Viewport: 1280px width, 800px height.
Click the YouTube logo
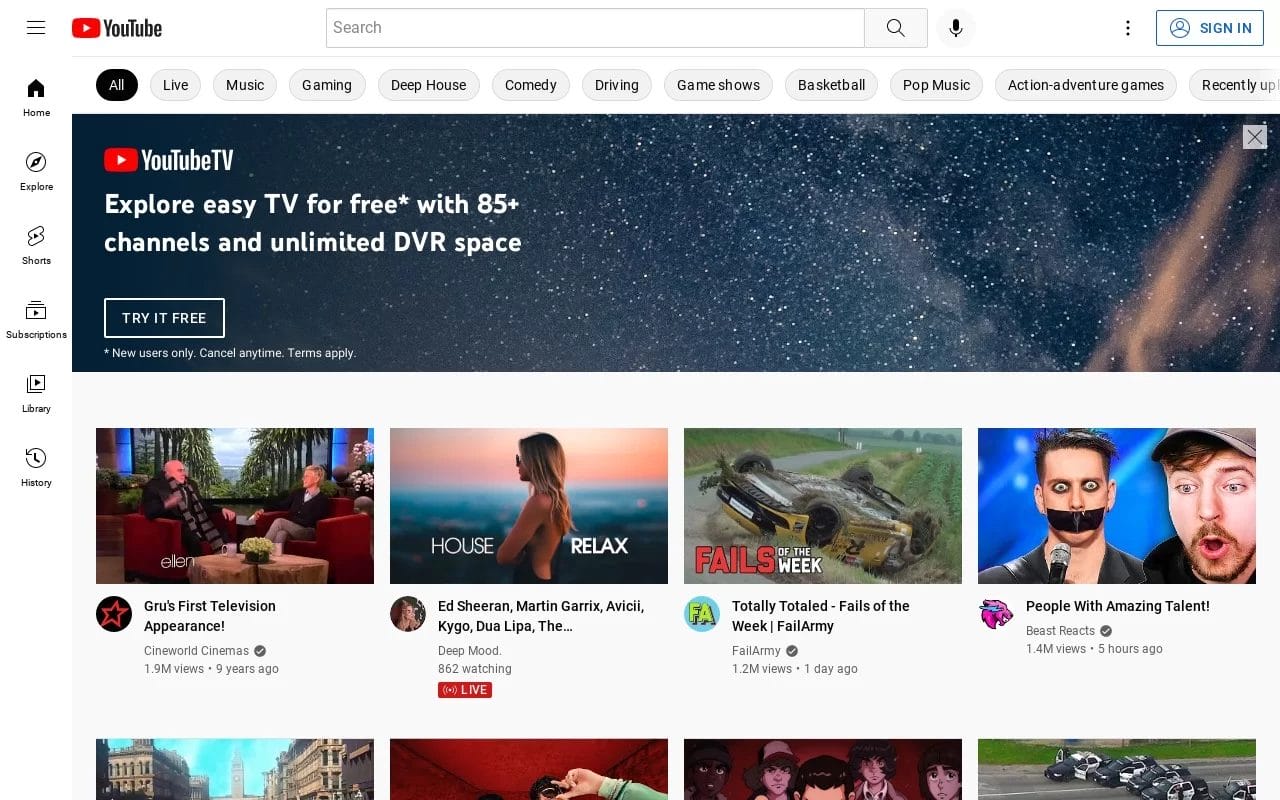[117, 28]
